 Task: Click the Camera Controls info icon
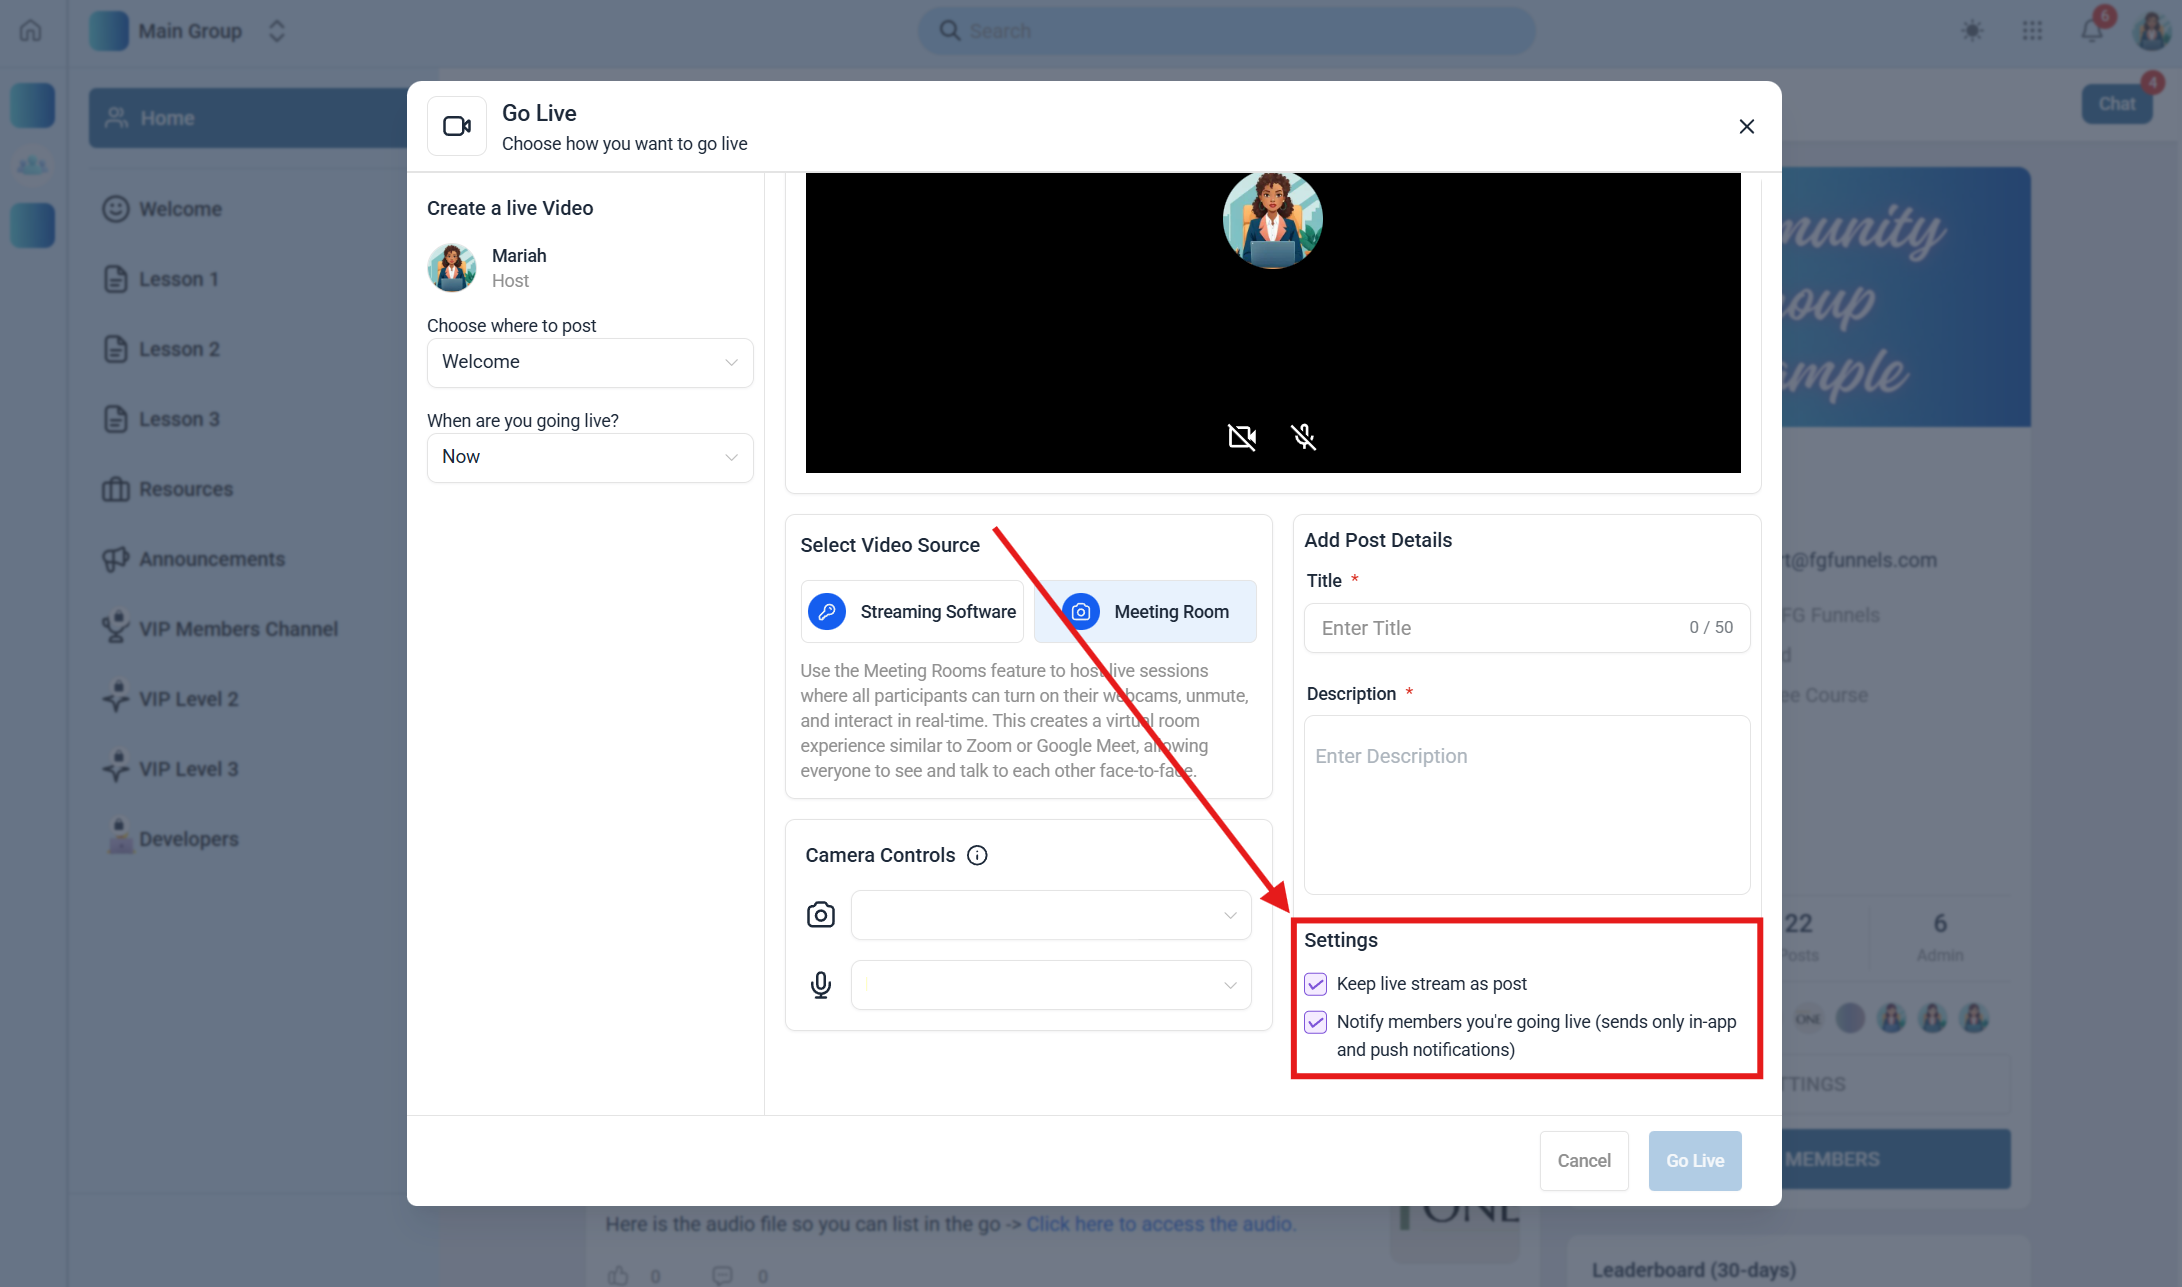coord(977,855)
